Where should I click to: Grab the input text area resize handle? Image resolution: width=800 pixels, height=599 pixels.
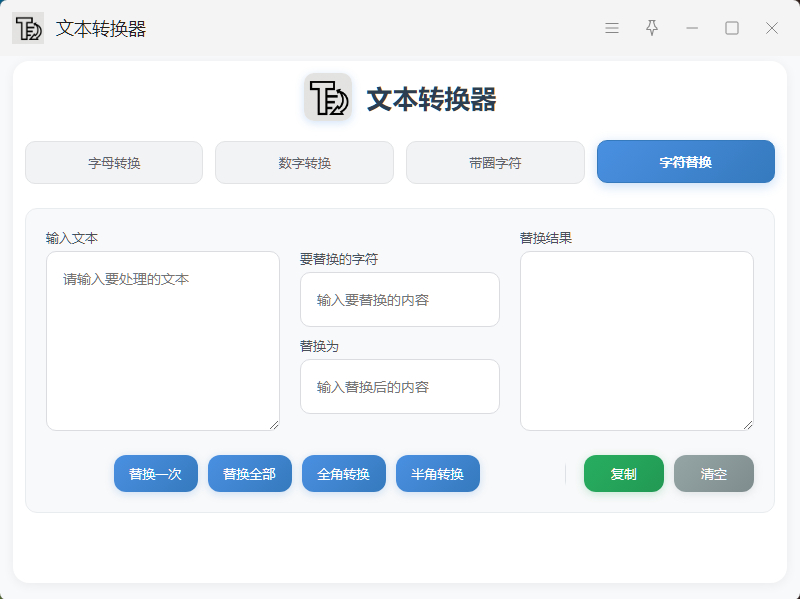click(x=274, y=425)
